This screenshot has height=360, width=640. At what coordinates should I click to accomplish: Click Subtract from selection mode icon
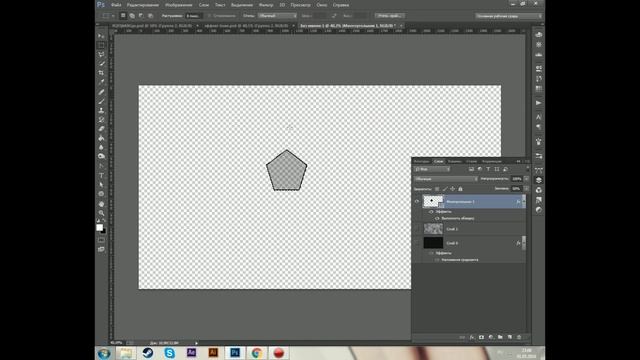pos(141,16)
